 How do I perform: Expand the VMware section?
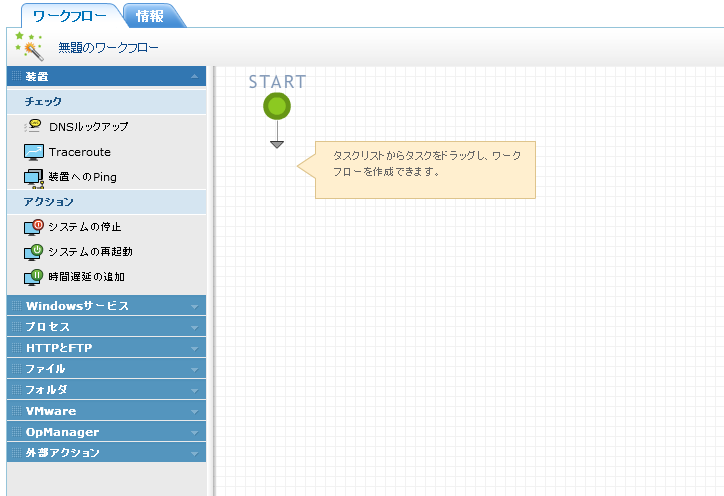(194, 411)
